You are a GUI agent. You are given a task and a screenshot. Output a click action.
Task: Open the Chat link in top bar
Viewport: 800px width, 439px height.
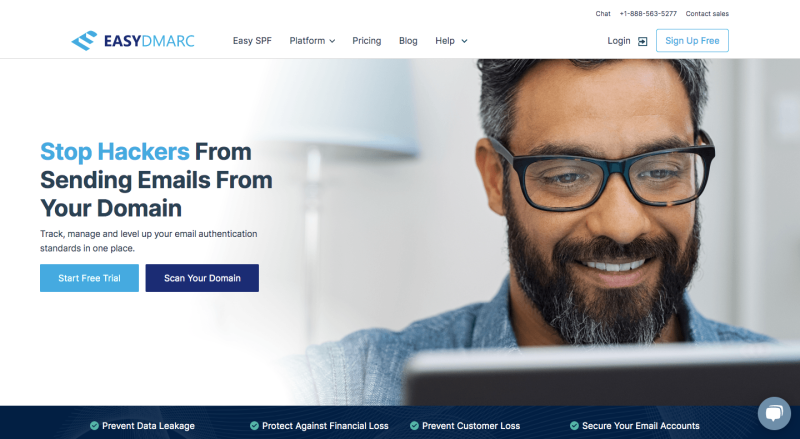click(603, 14)
